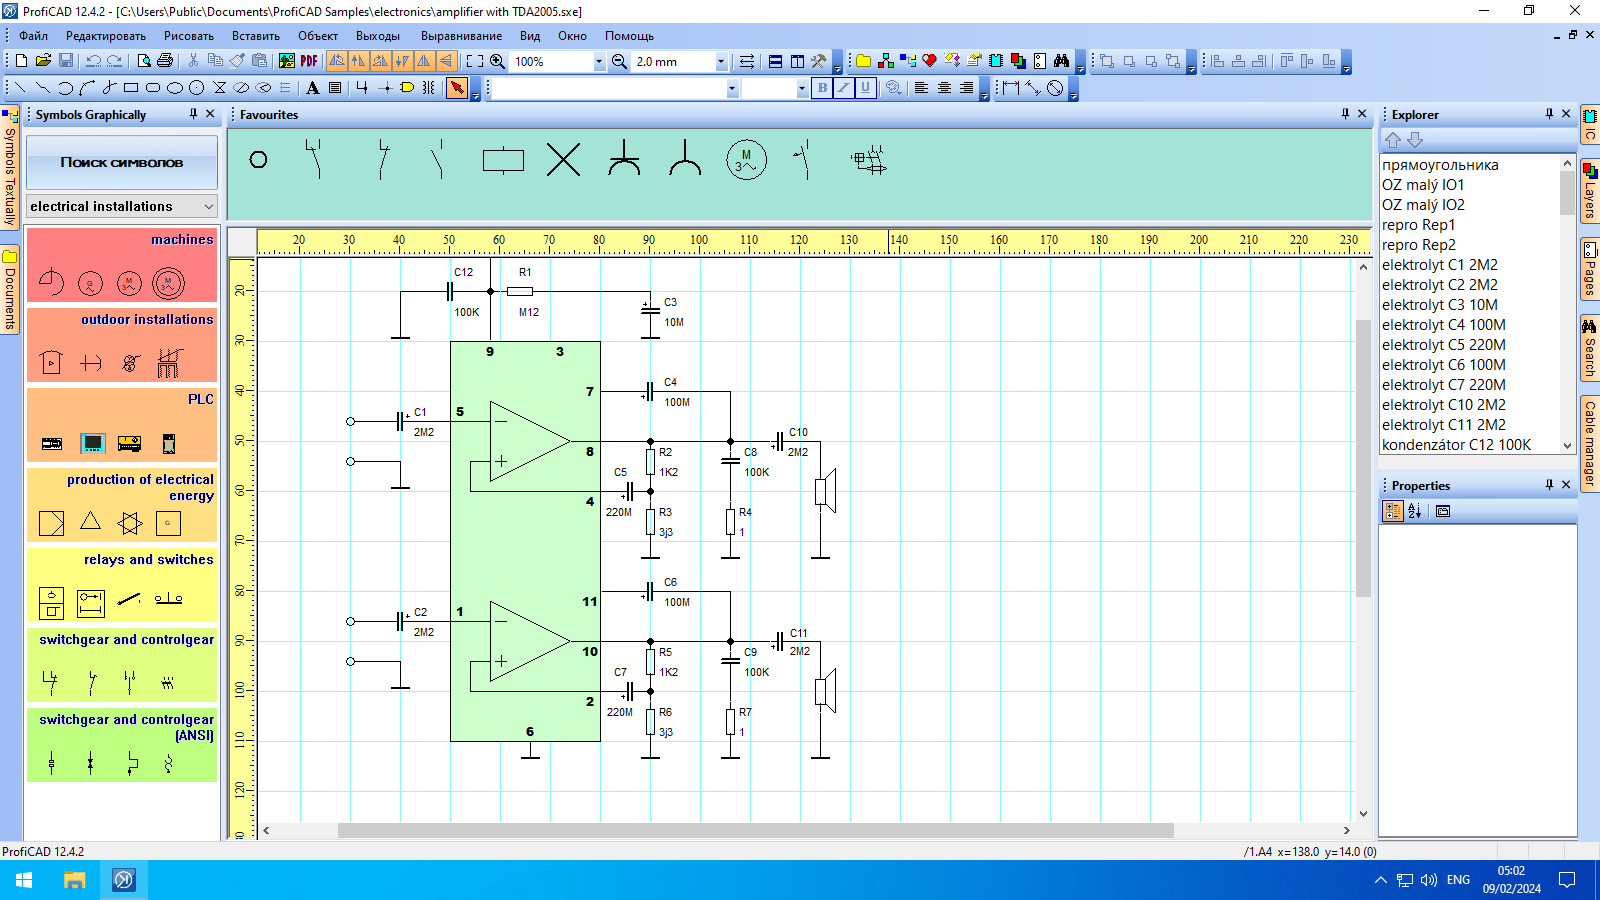
Task: Expand the electrical installations category dropdown
Action: pos(209,206)
